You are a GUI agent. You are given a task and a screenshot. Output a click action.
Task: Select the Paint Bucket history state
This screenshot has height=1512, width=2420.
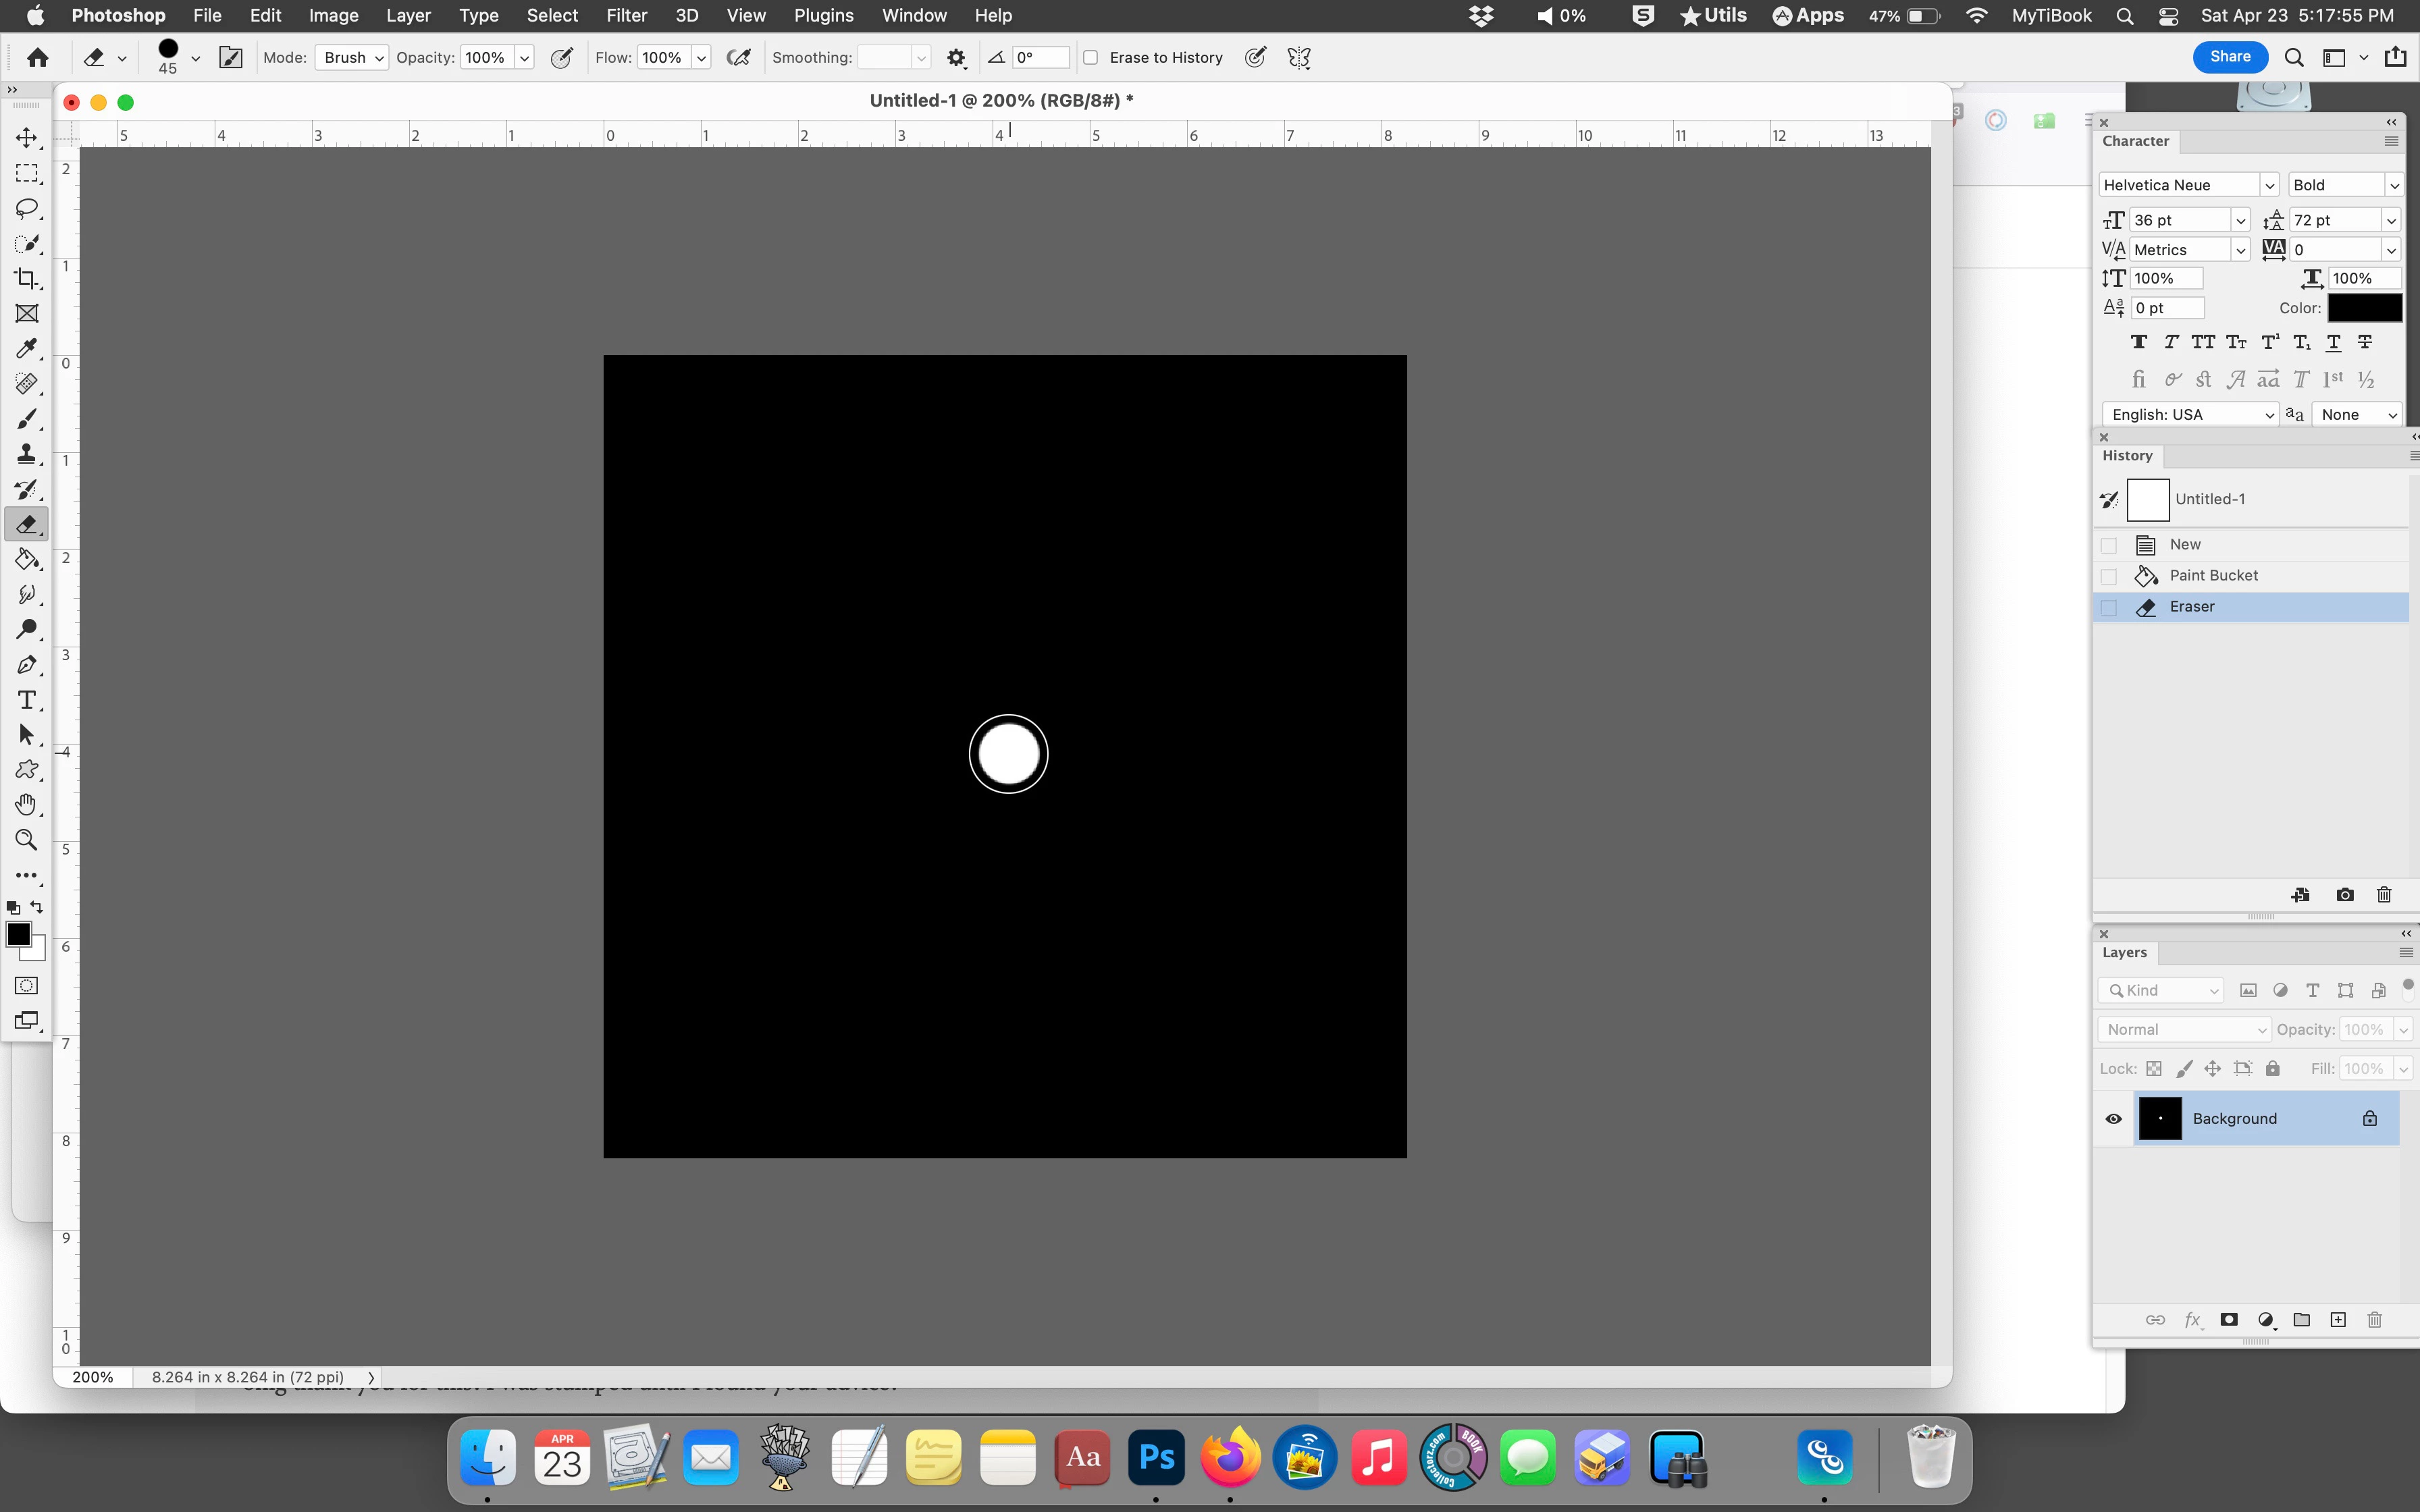(x=2213, y=576)
